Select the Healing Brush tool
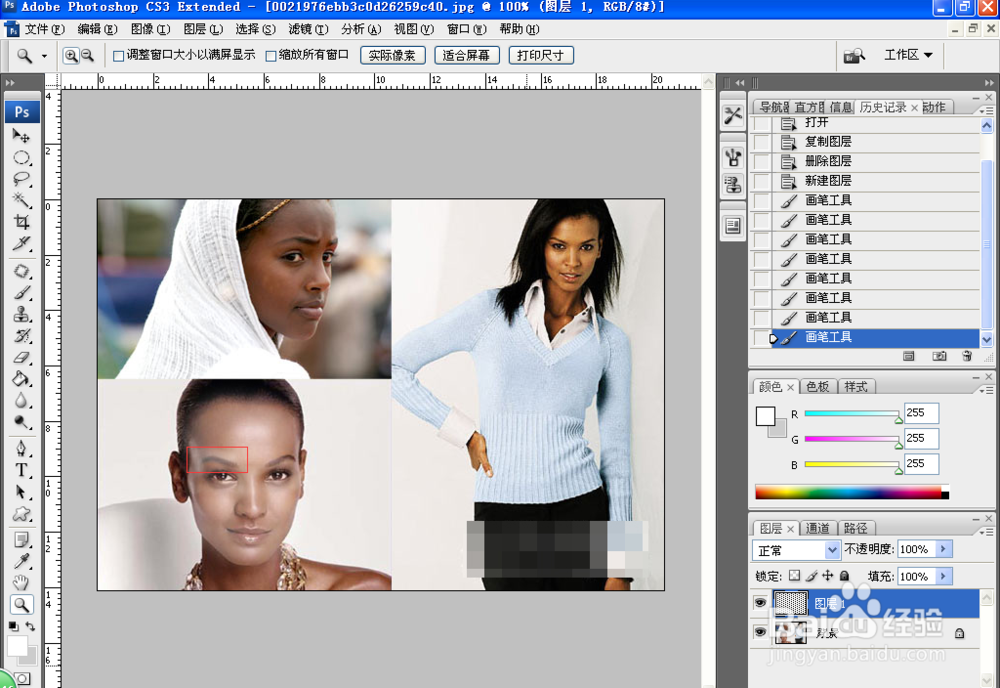 [22, 271]
